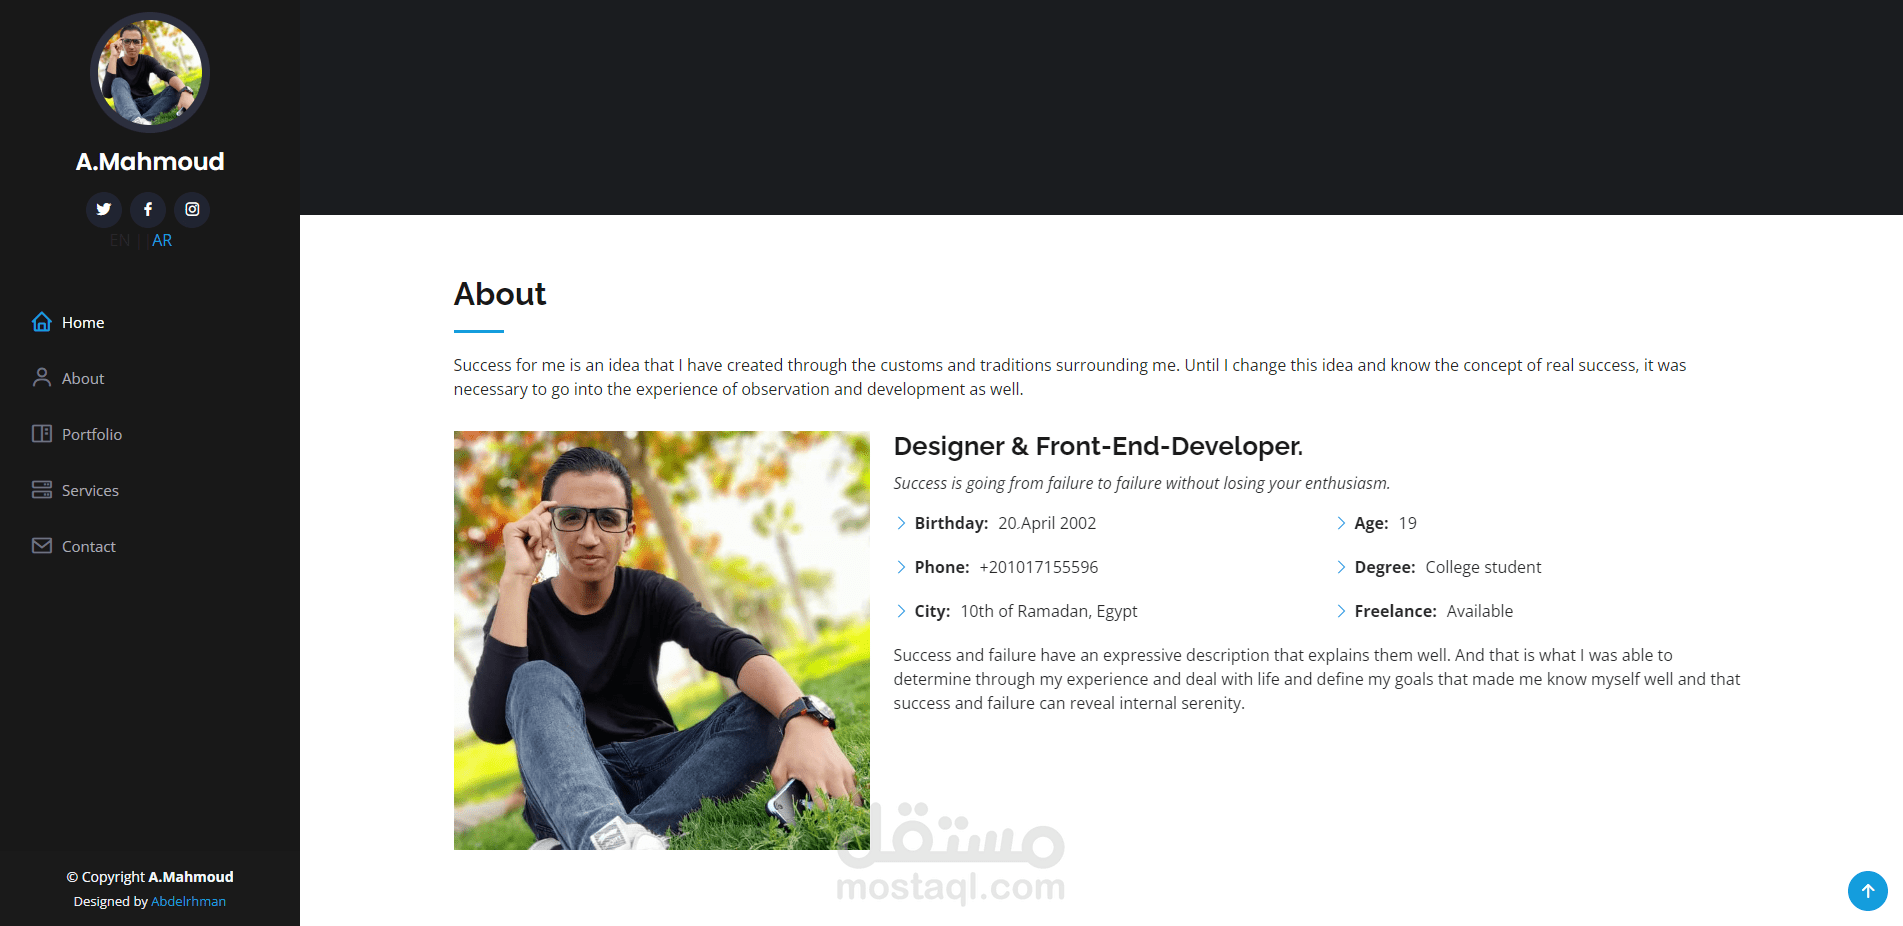Switch language to EN

click(x=120, y=240)
